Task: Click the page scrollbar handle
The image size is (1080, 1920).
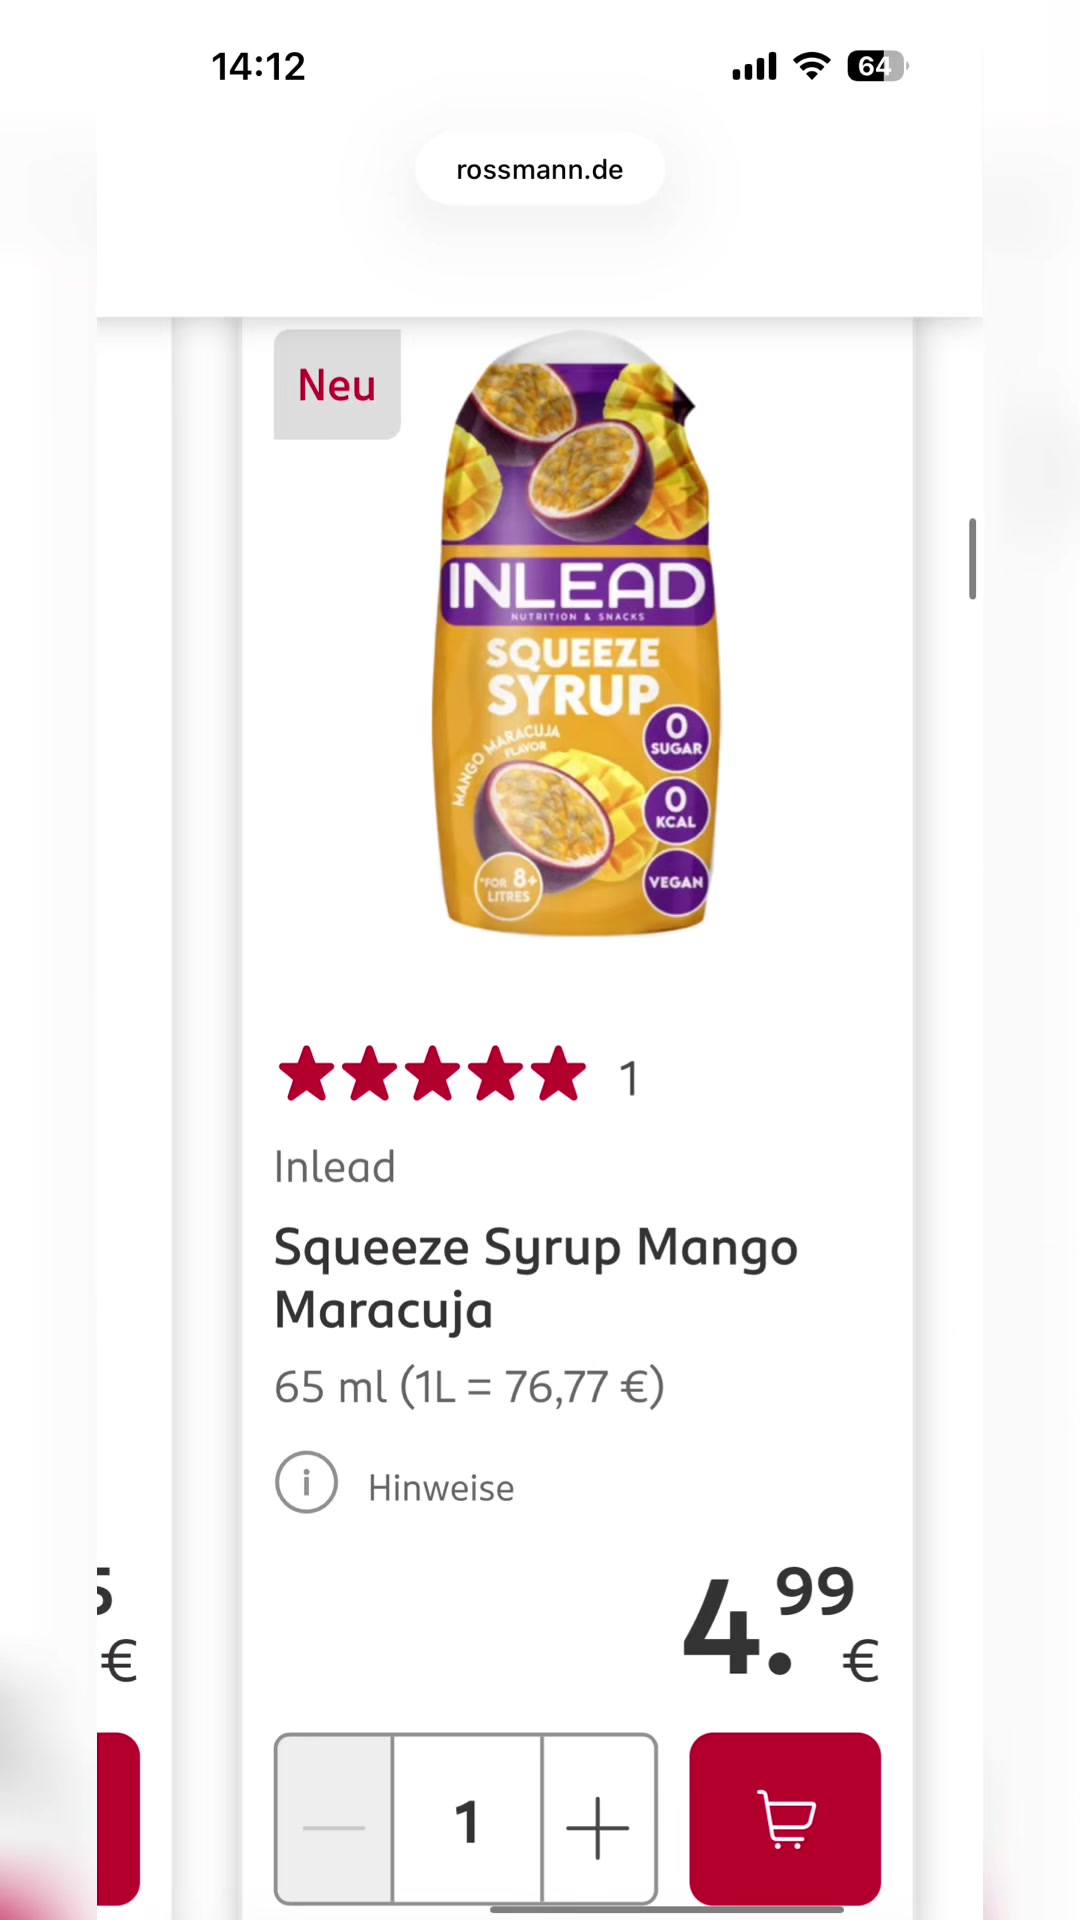Action: [x=972, y=559]
